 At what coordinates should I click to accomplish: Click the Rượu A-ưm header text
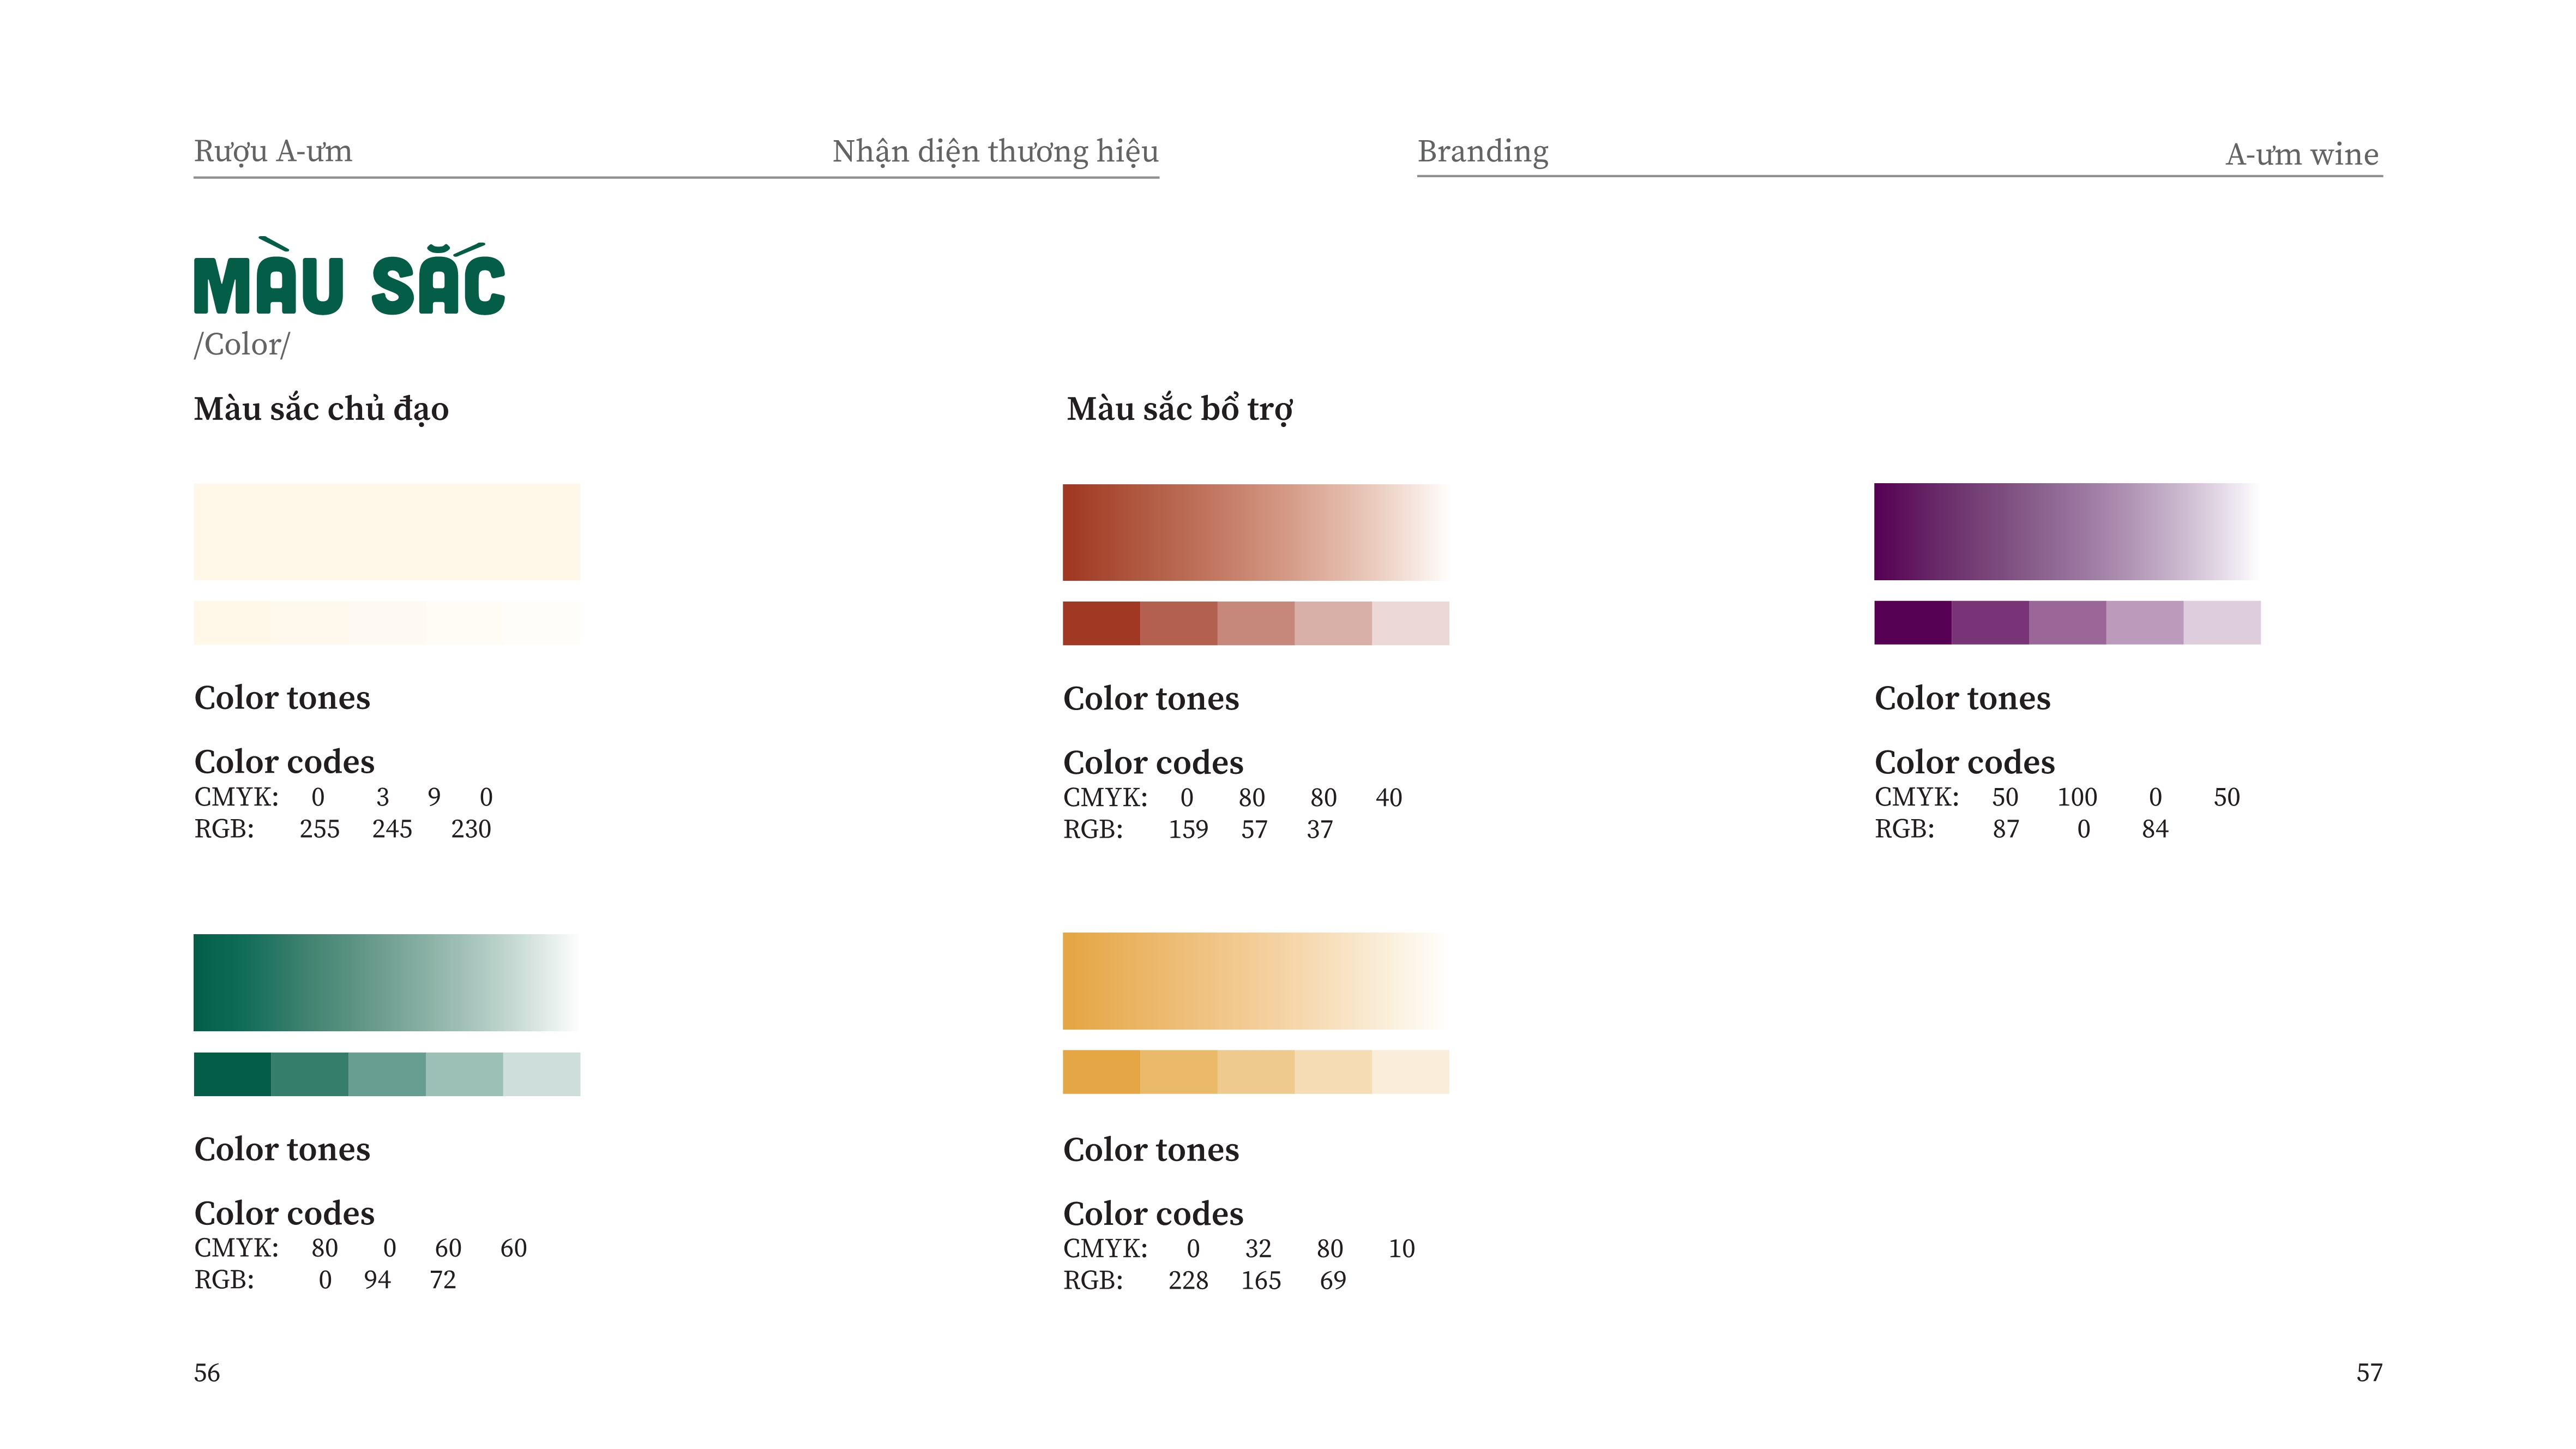point(273,151)
